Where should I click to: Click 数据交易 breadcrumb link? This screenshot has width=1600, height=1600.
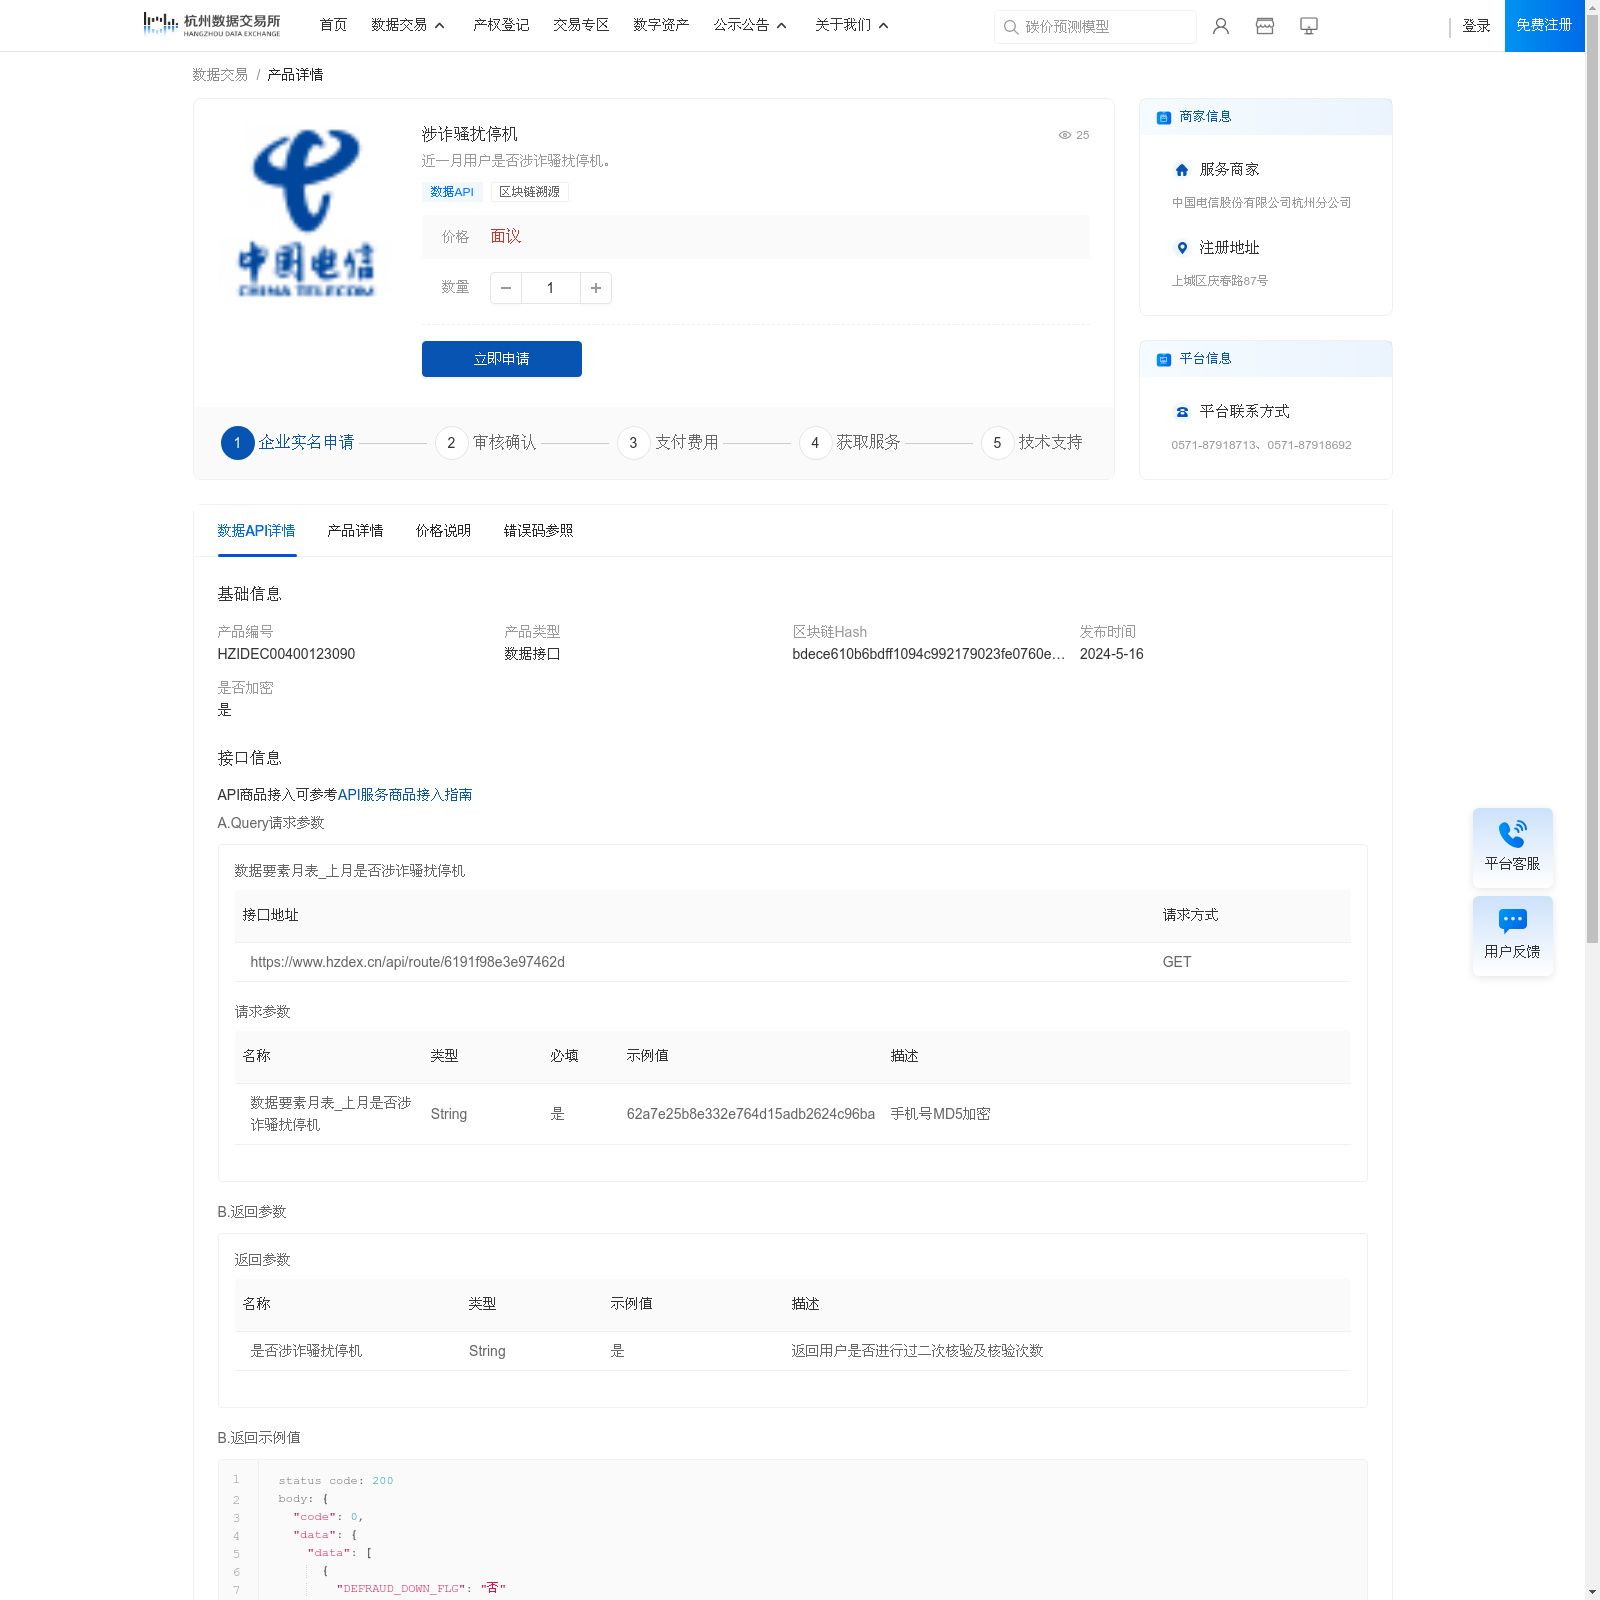pos(220,75)
